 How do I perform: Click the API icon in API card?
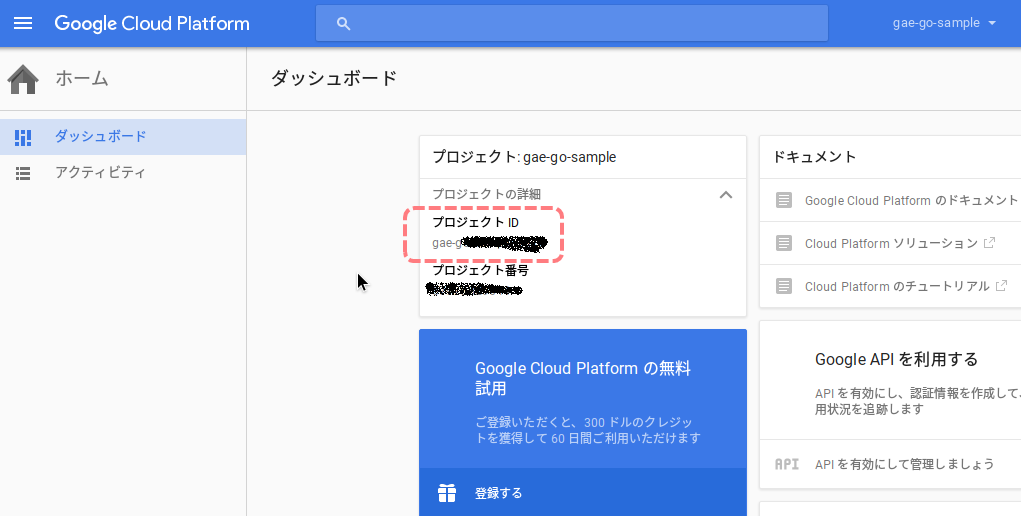[787, 464]
